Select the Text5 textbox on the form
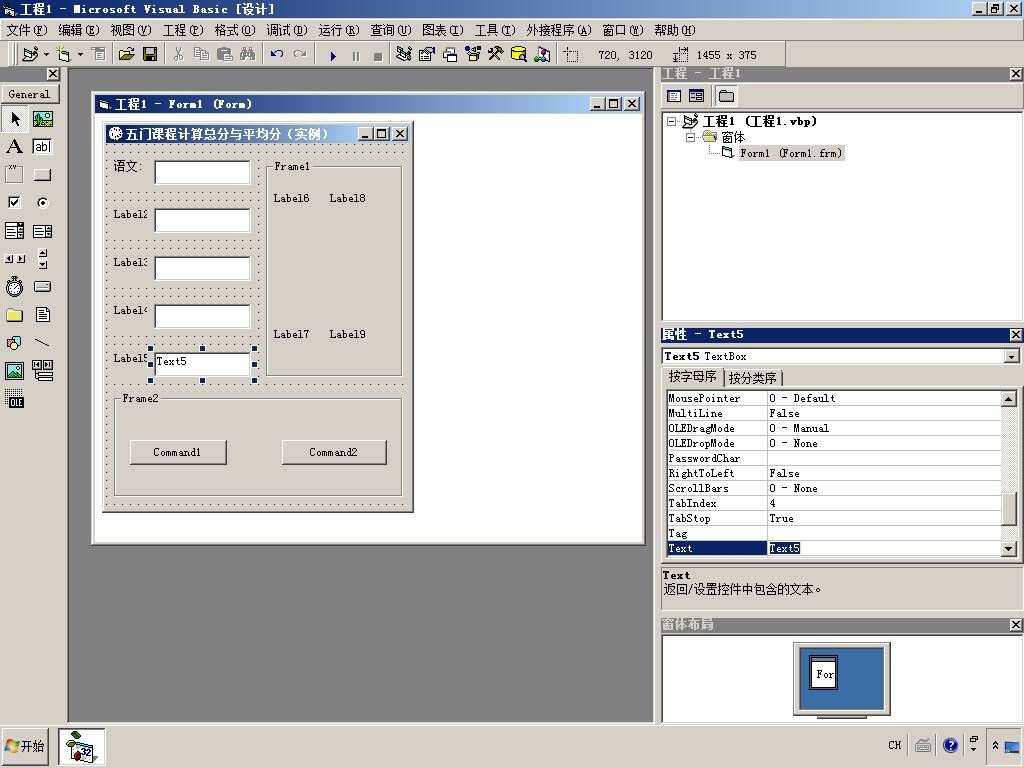The image size is (1024, 768). click(202, 364)
